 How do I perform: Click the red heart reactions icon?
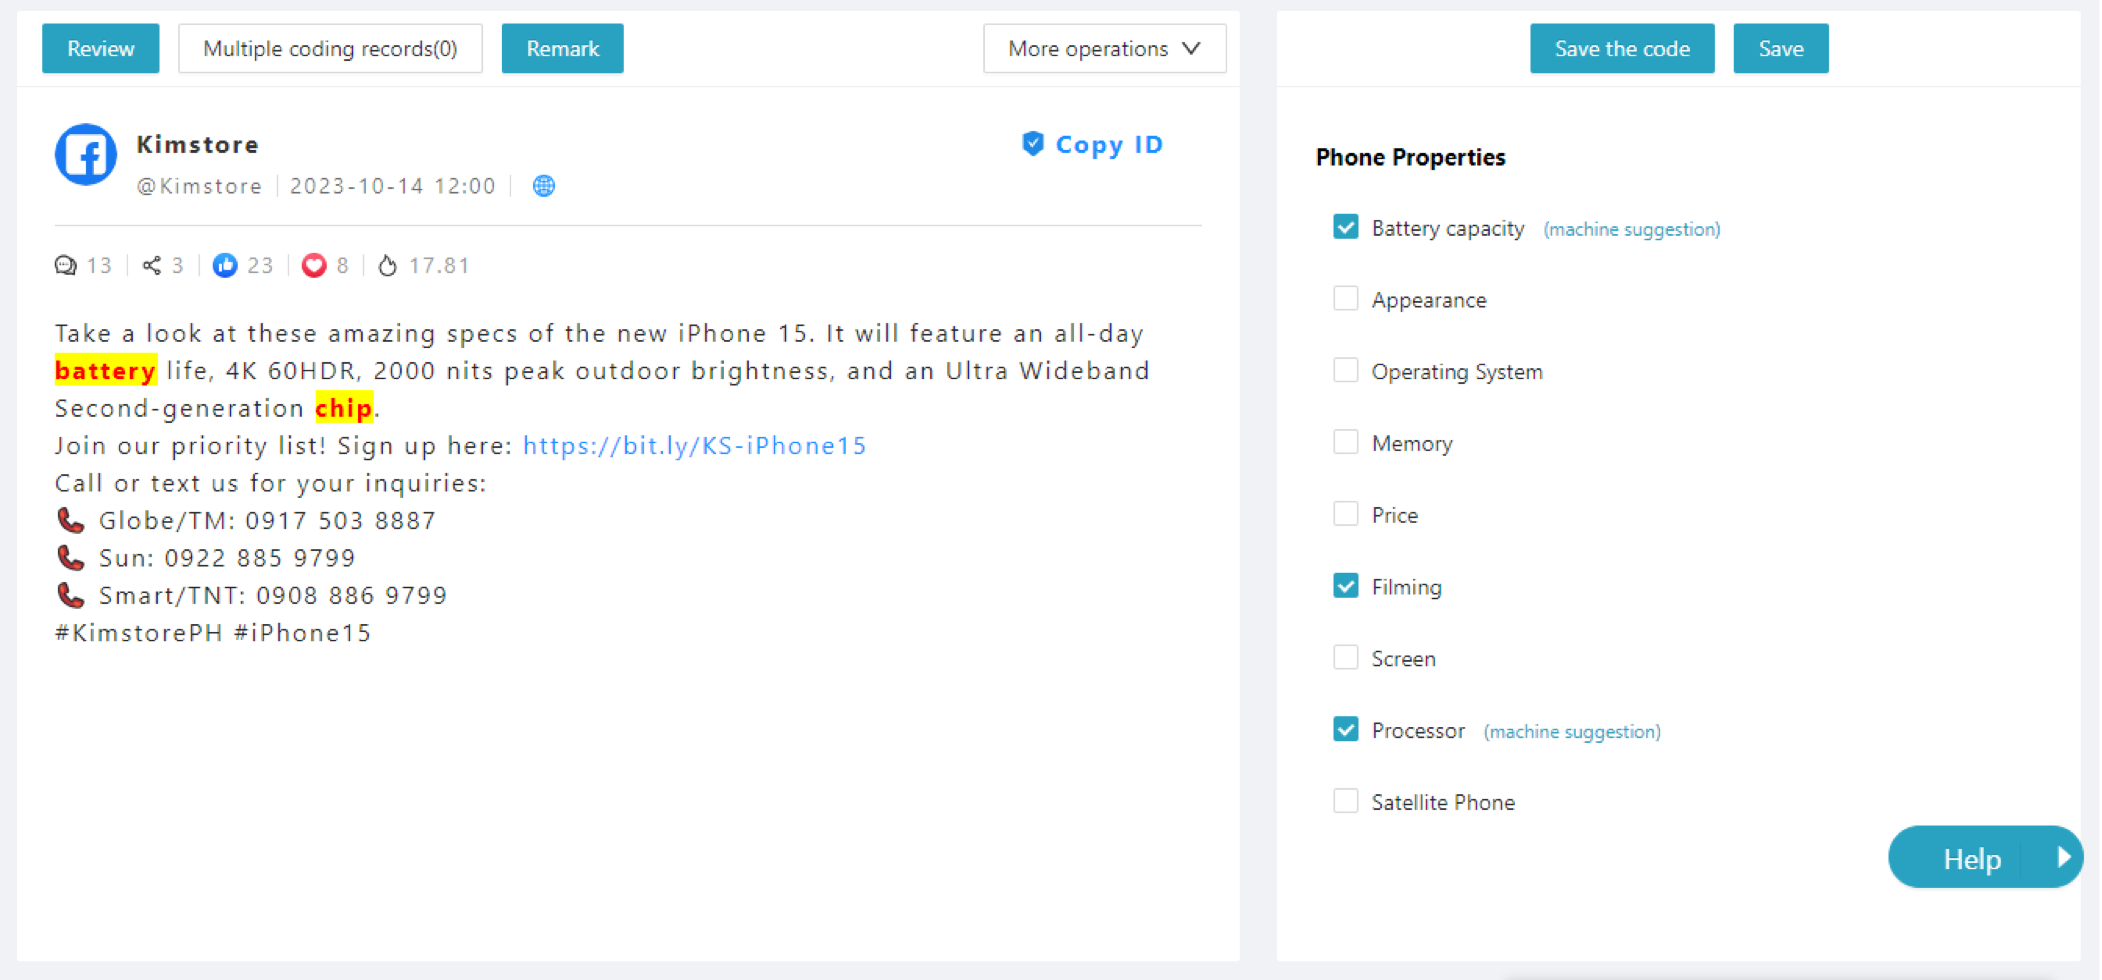point(314,265)
